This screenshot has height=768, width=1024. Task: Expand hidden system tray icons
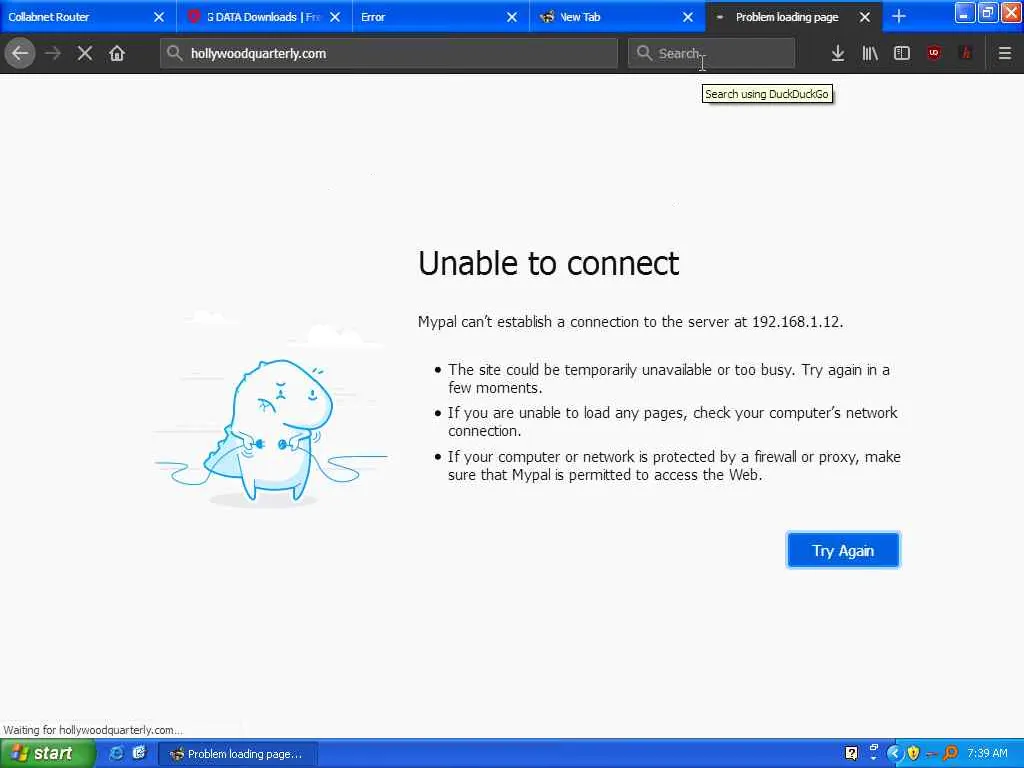tap(895, 754)
